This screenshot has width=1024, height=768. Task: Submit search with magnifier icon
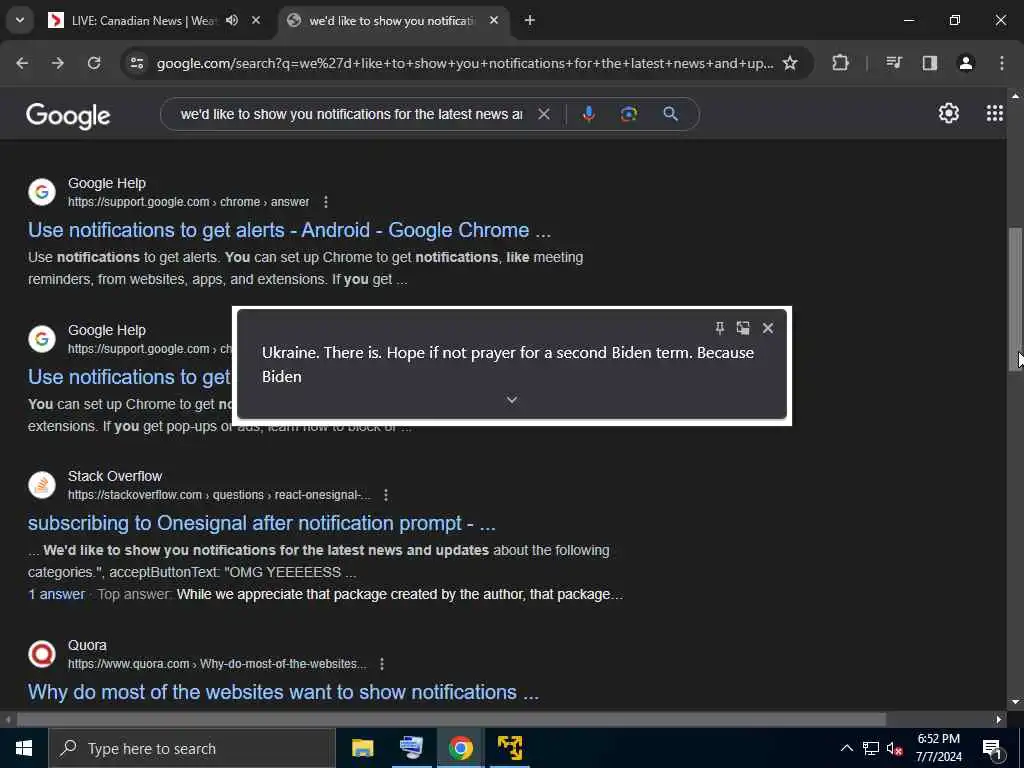pos(670,114)
